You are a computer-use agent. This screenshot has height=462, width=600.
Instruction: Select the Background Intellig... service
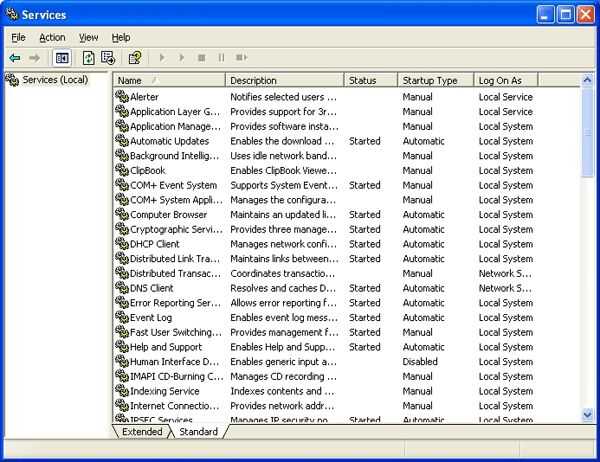pos(174,156)
